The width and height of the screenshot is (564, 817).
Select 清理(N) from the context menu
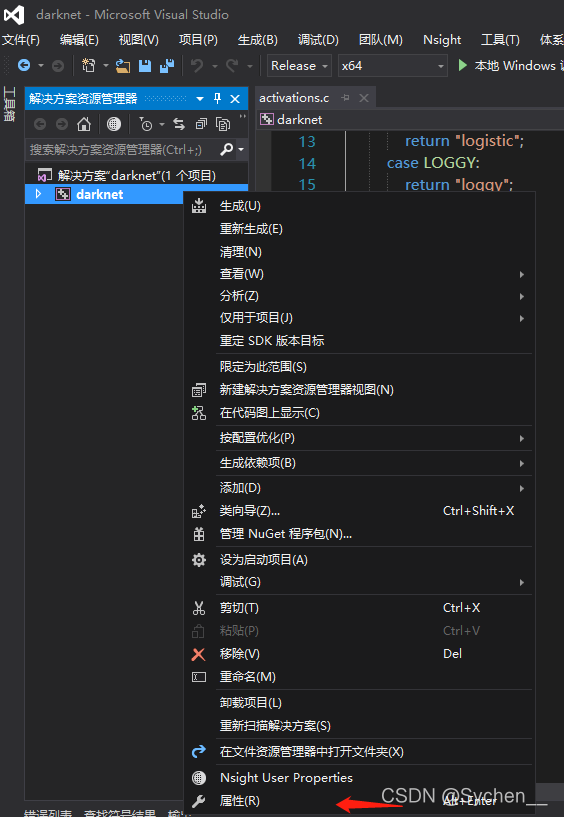360,252
